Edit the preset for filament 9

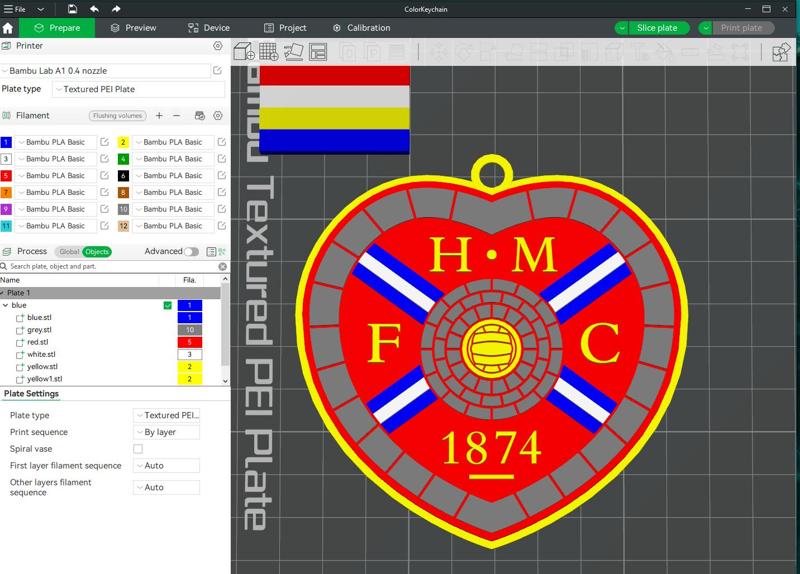coord(105,209)
